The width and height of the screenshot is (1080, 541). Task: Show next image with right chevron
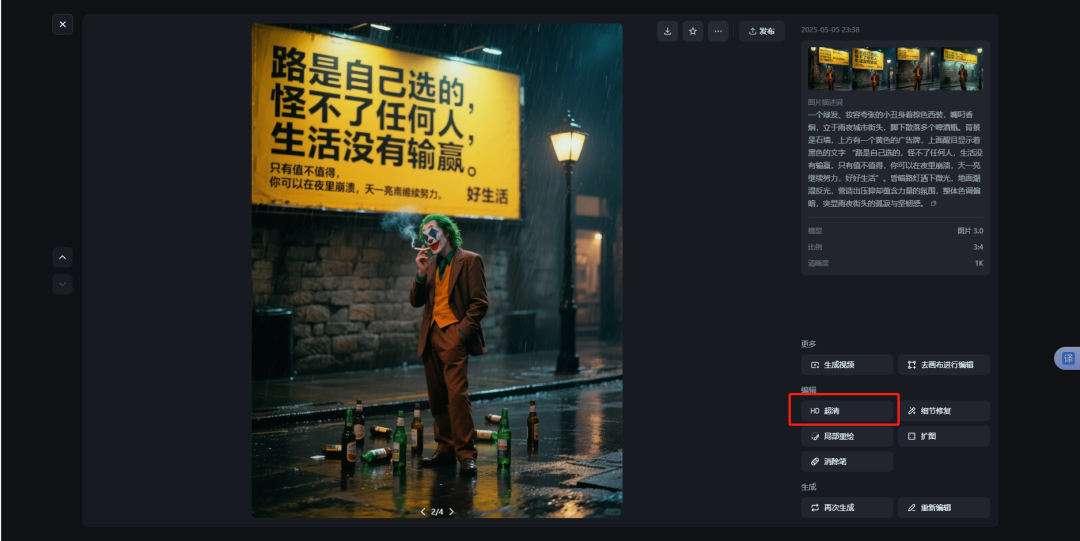coord(452,512)
